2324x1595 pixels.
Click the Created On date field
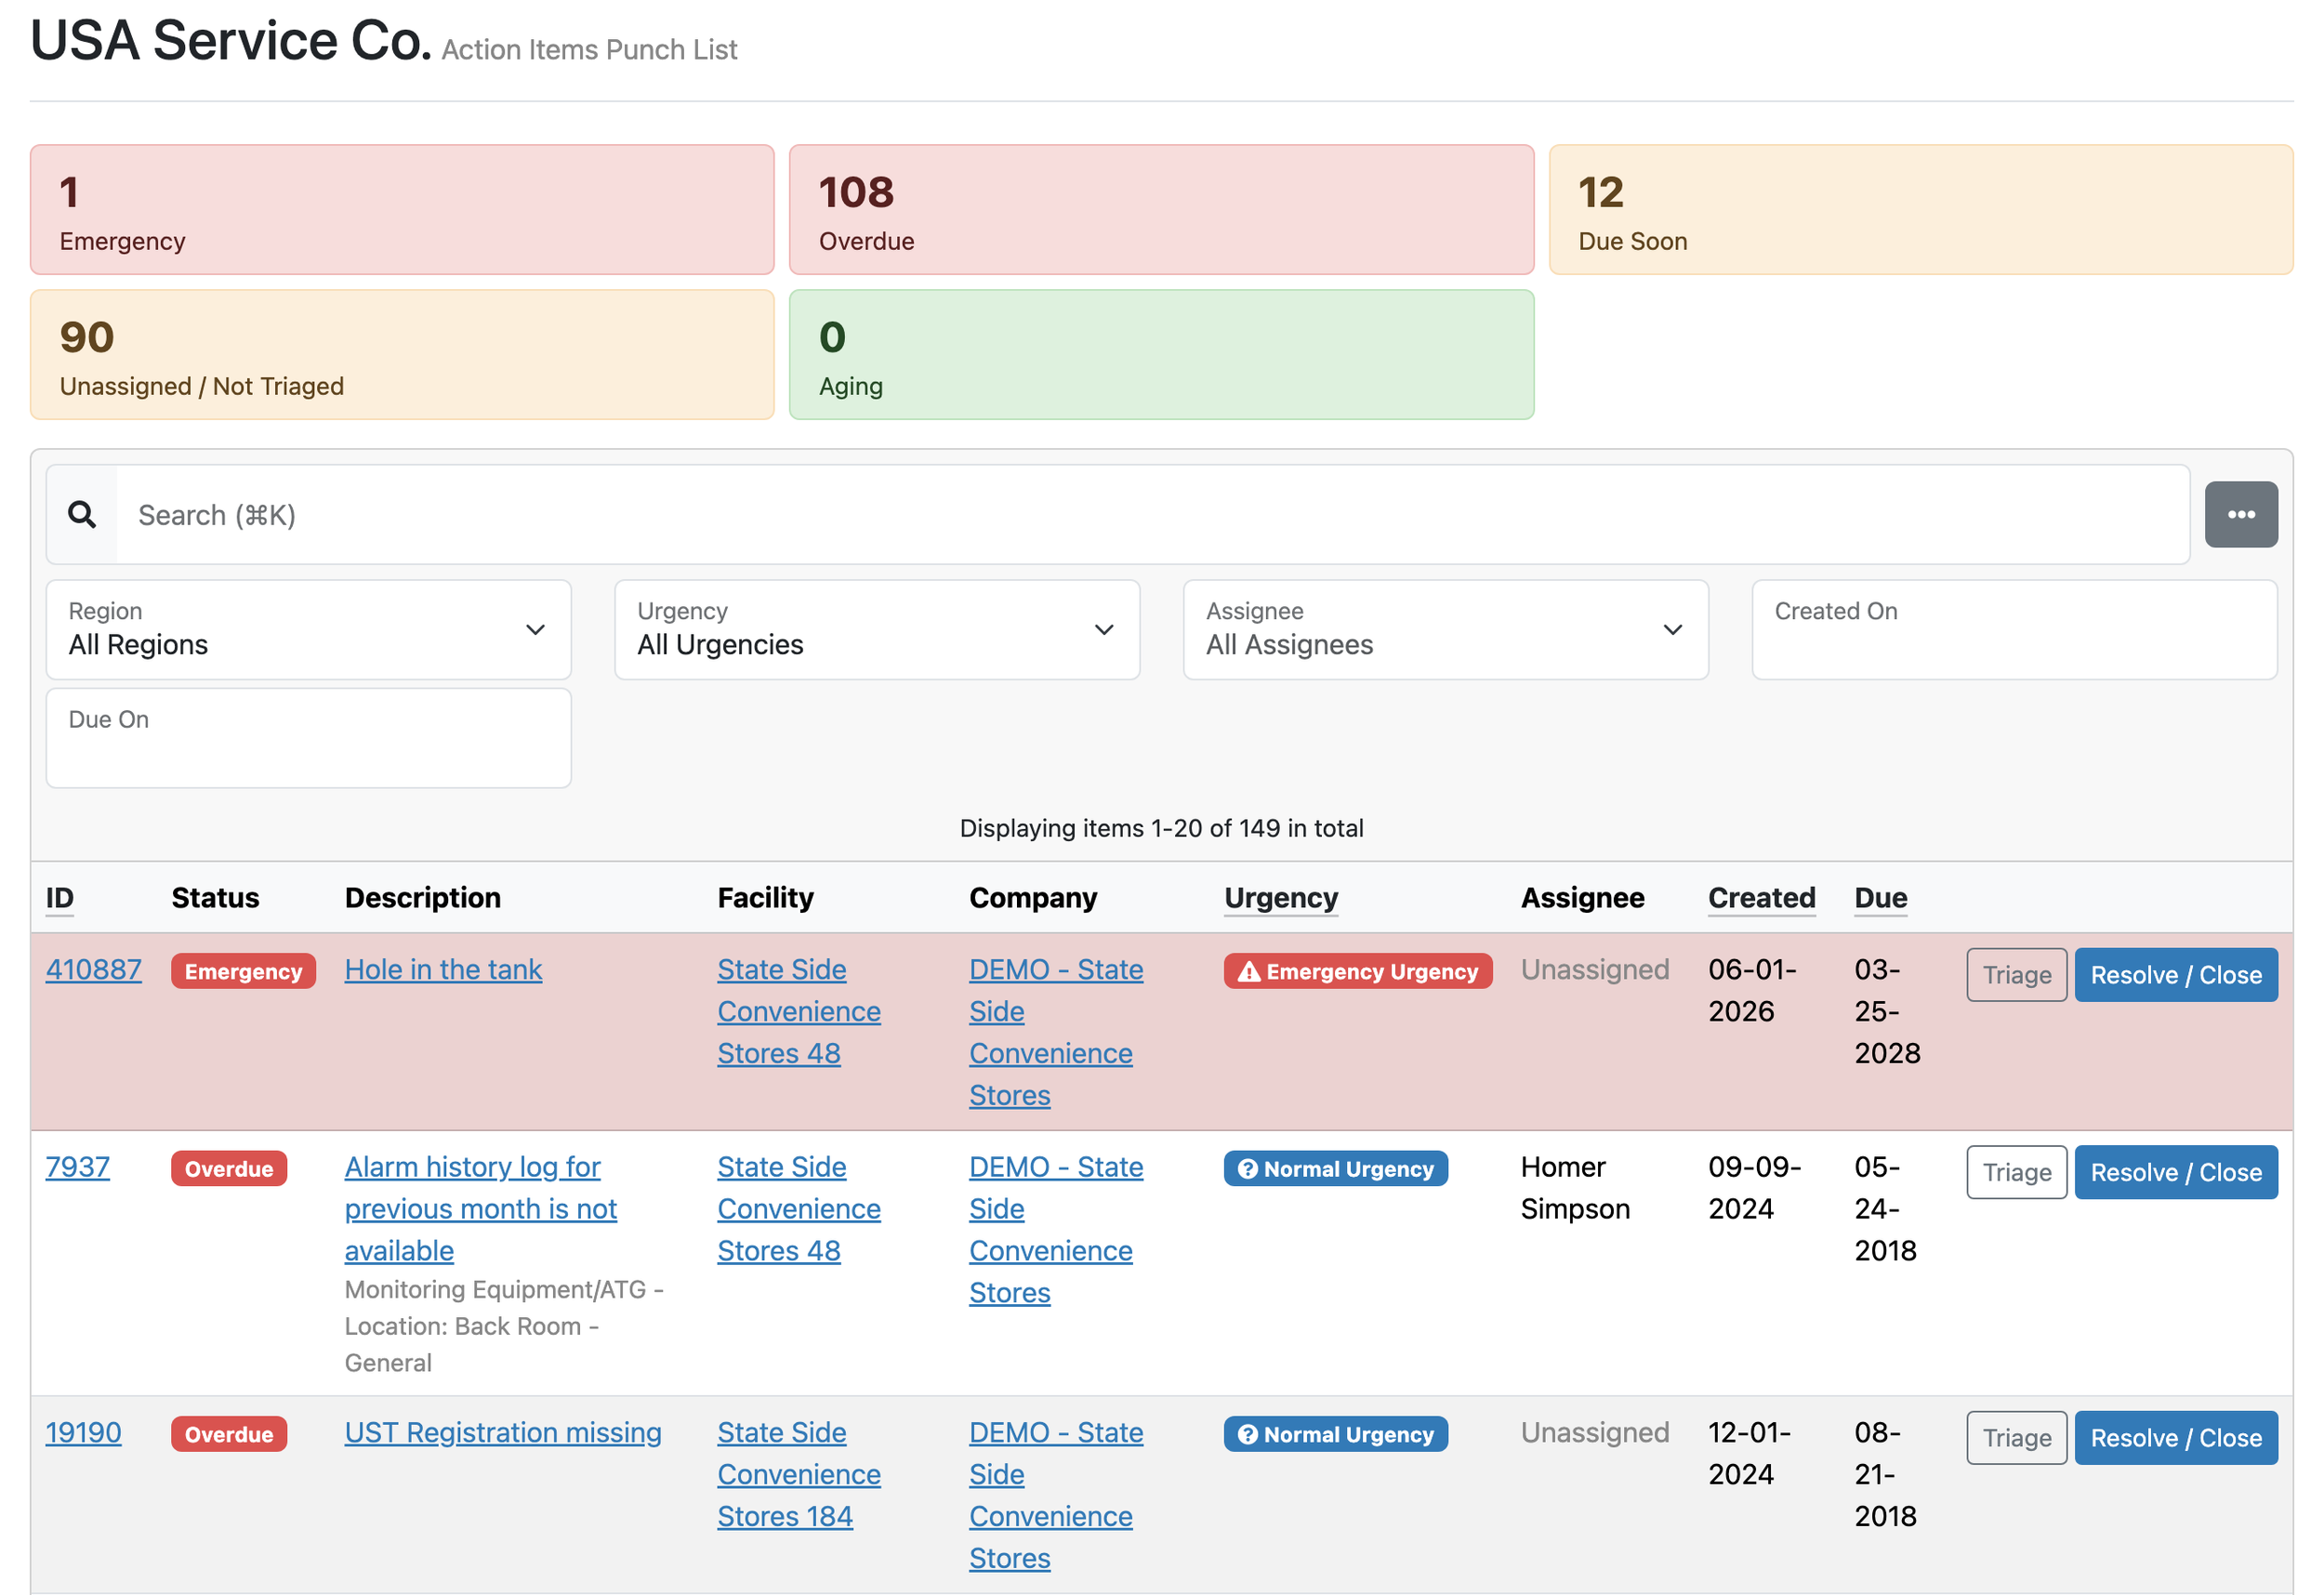pos(2014,630)
